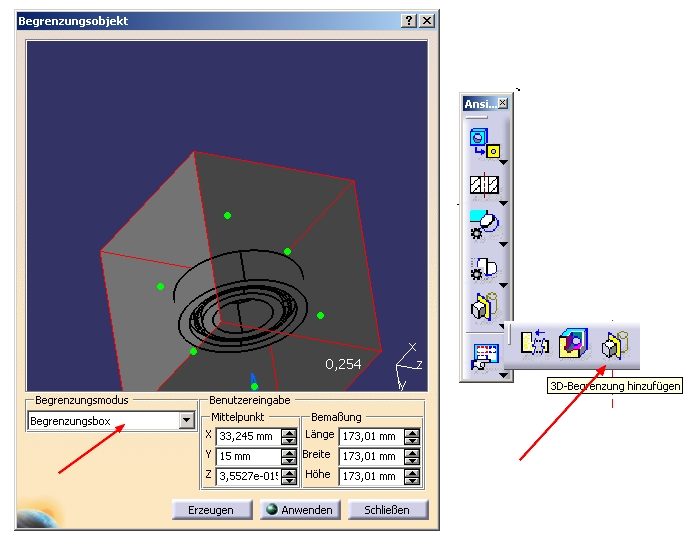Increase Mittelpunkt Z with up spinner

click(289, 473)
